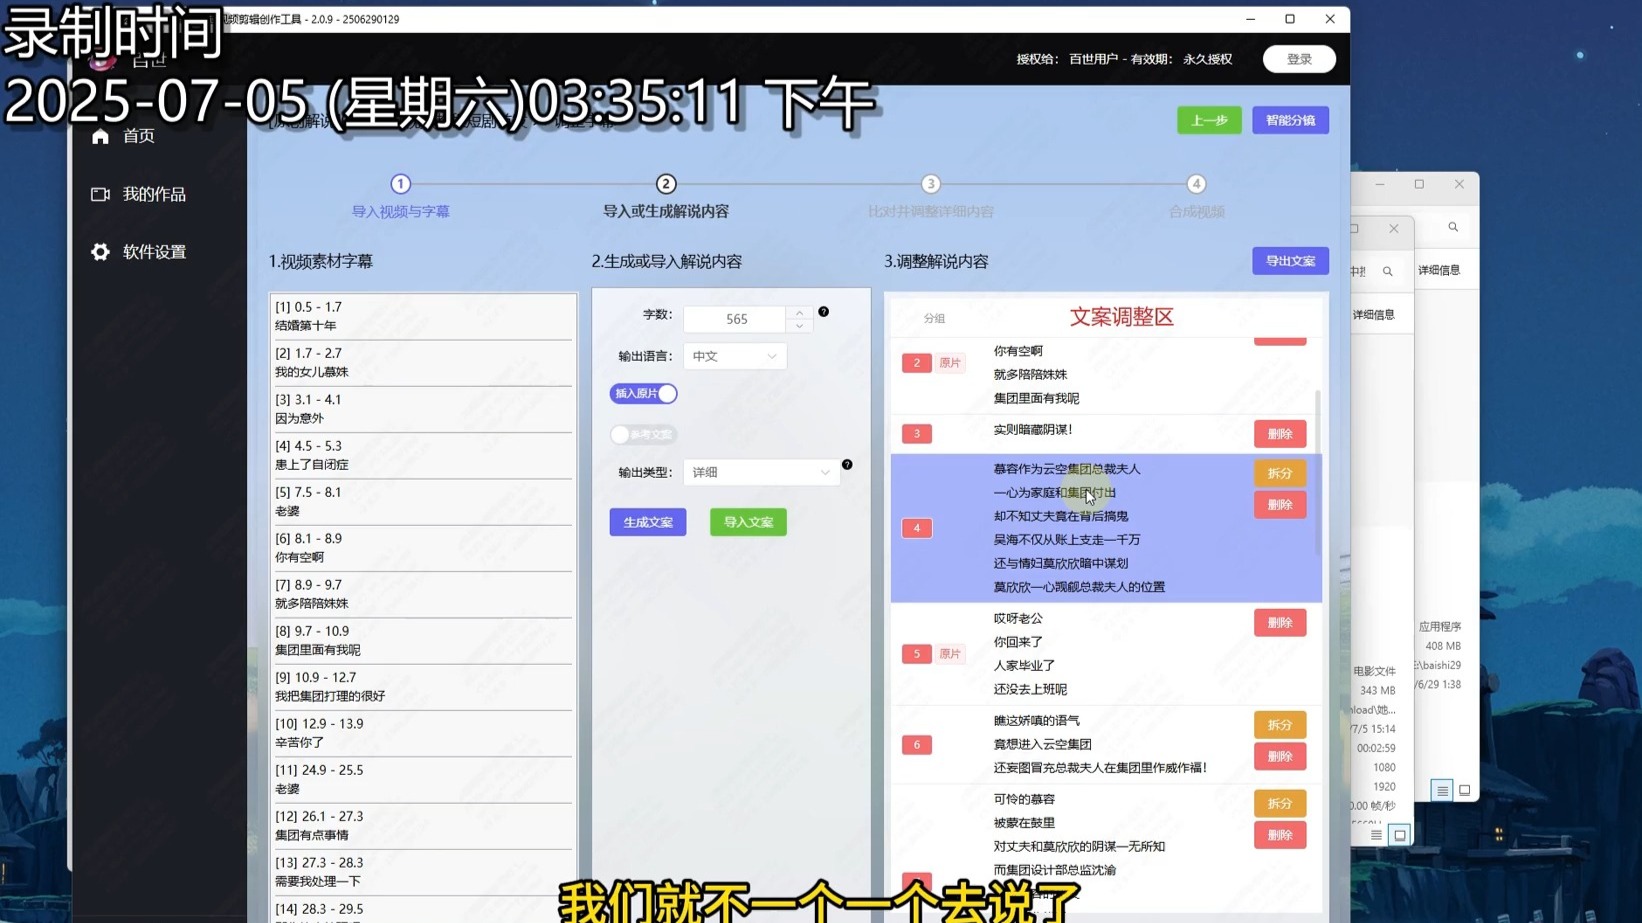Click 删除 to remove segment 3
This screenshot has width=1642, height=923.
tap(1279, 433)
